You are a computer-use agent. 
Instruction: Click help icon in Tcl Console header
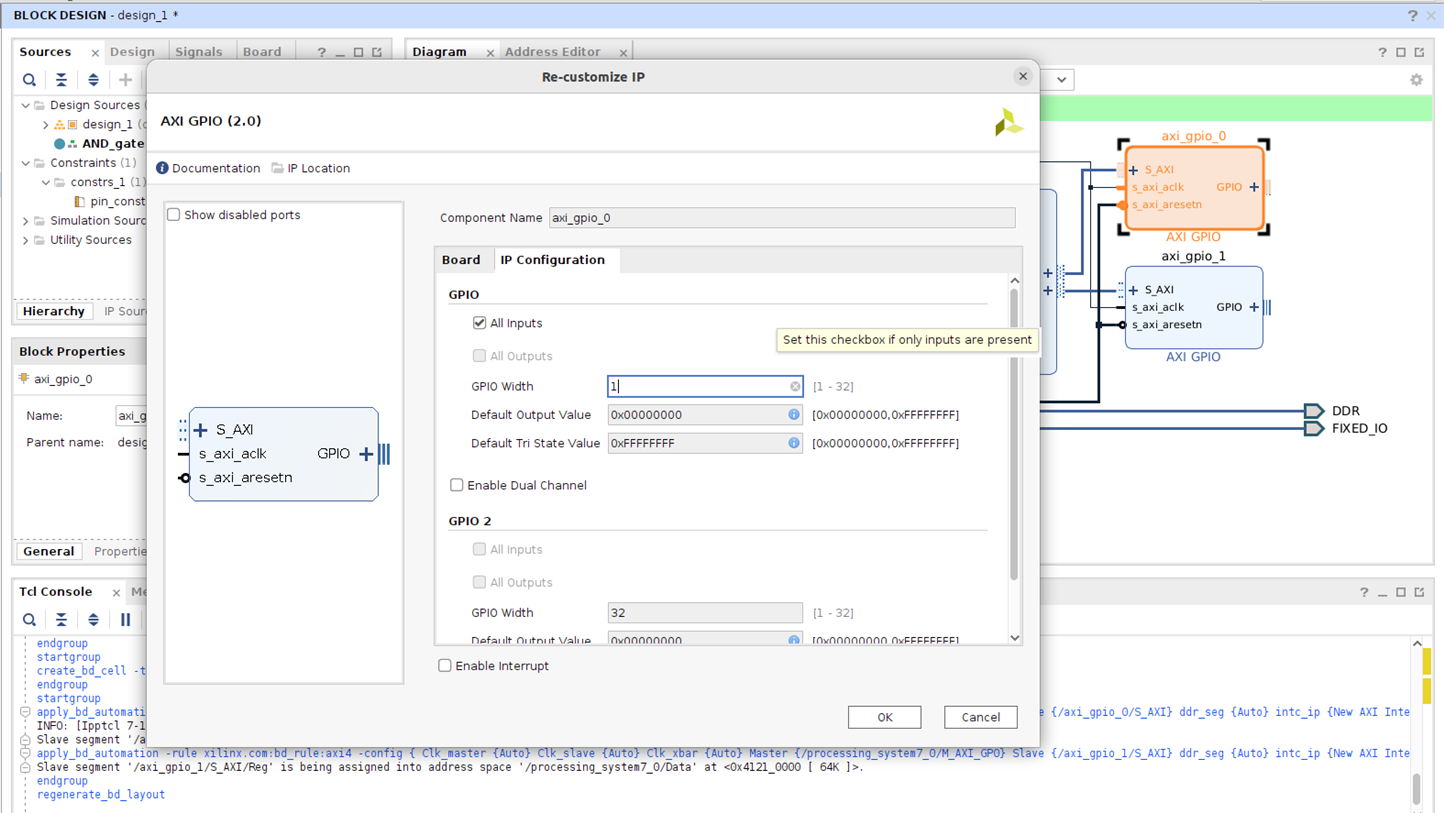pyautogui.click(x=1364, y=592)
